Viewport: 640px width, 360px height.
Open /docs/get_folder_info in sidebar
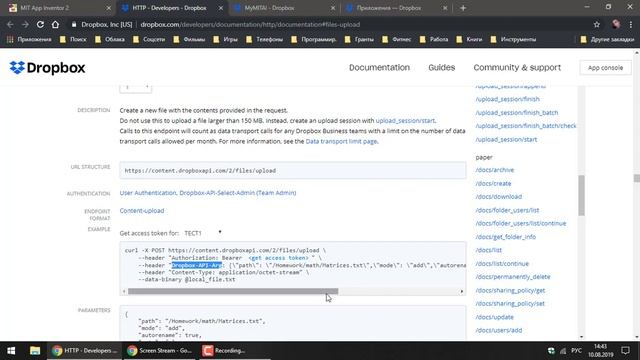505,237
